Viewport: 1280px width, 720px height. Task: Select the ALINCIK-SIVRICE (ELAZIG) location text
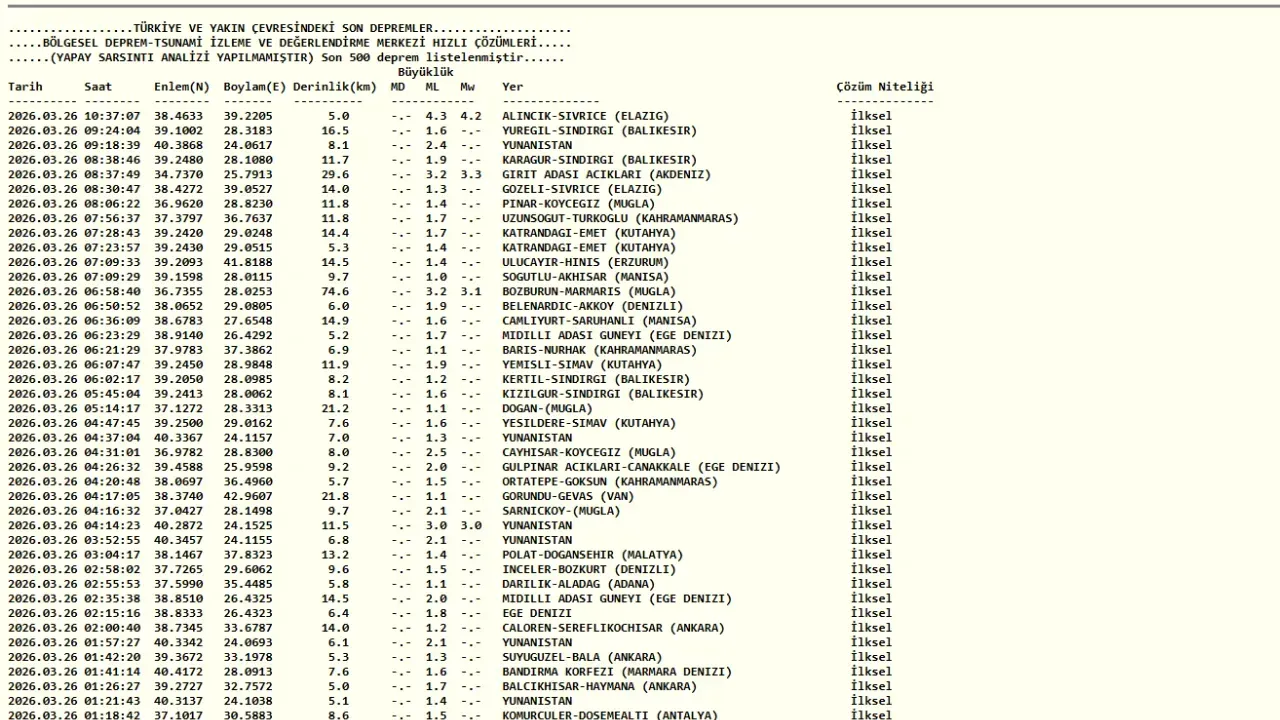point(585,116)
